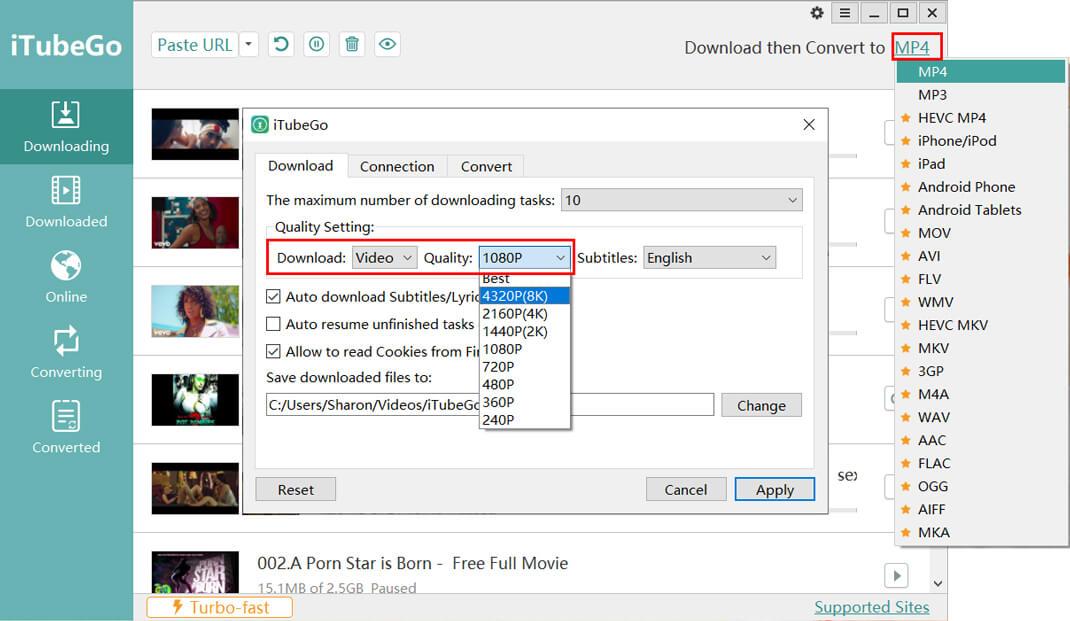This screenshot has width=1070, height=621.
Task: Click the trash delete icon in toolbar
Action: [351, 45]
